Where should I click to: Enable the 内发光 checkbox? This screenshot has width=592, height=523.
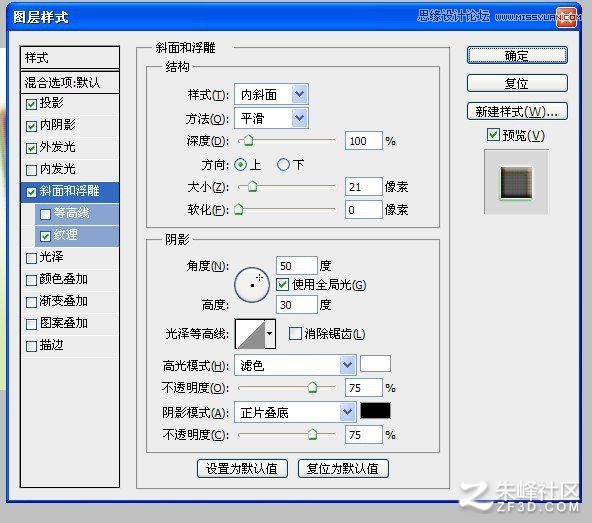31,170
